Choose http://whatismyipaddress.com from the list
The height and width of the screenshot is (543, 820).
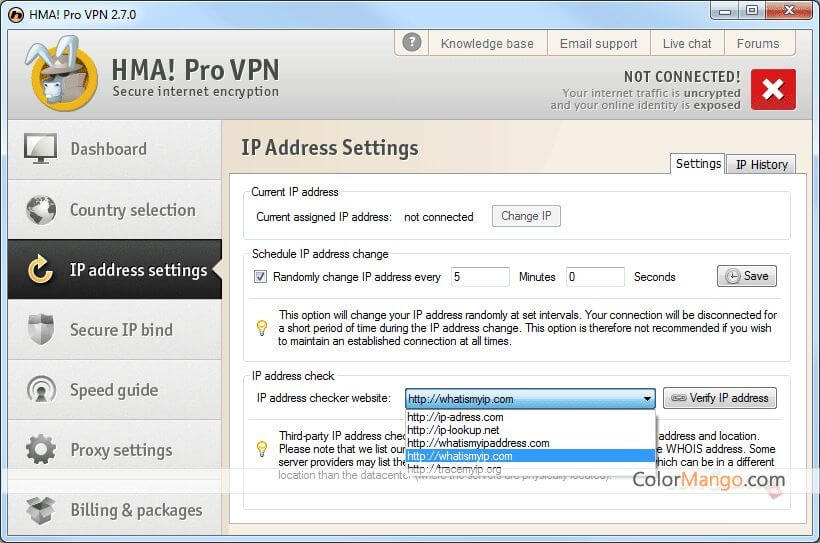click(530, 443)
